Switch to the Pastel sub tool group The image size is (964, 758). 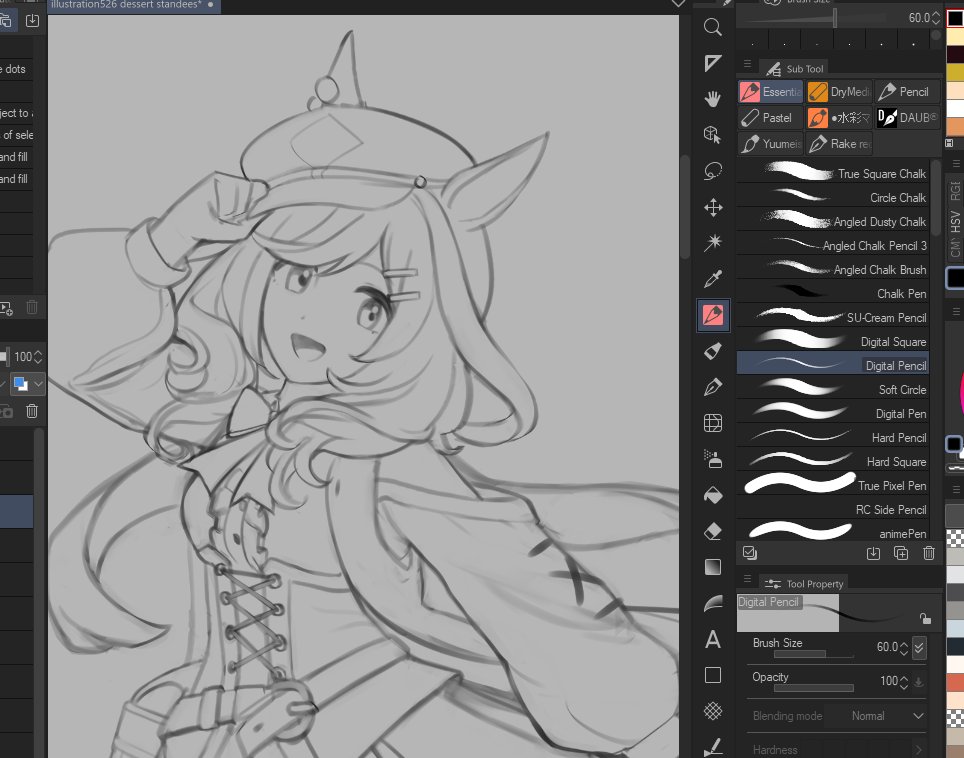coord(770,117)
